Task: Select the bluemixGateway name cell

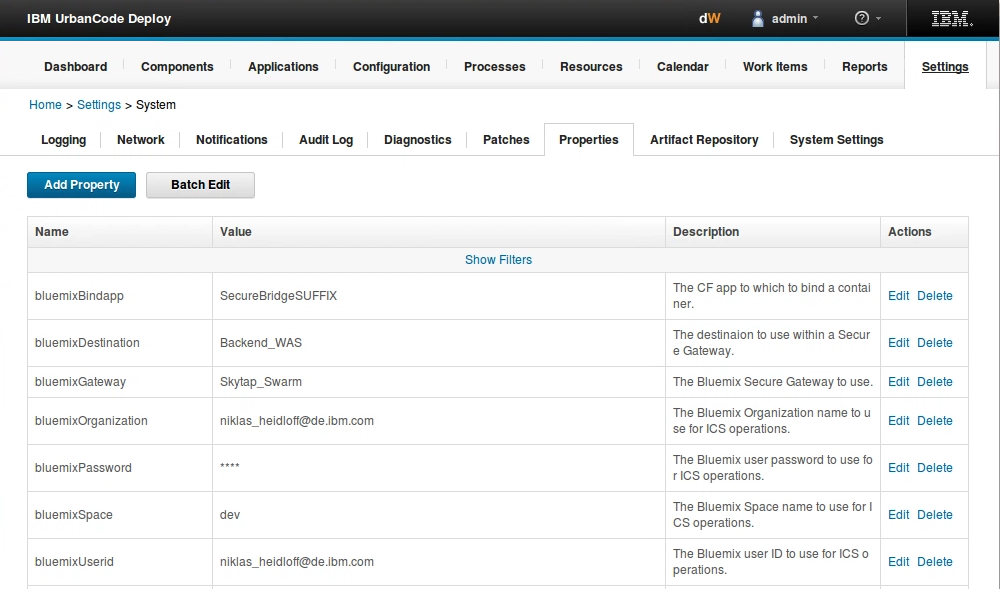Action: coord(120,382)
